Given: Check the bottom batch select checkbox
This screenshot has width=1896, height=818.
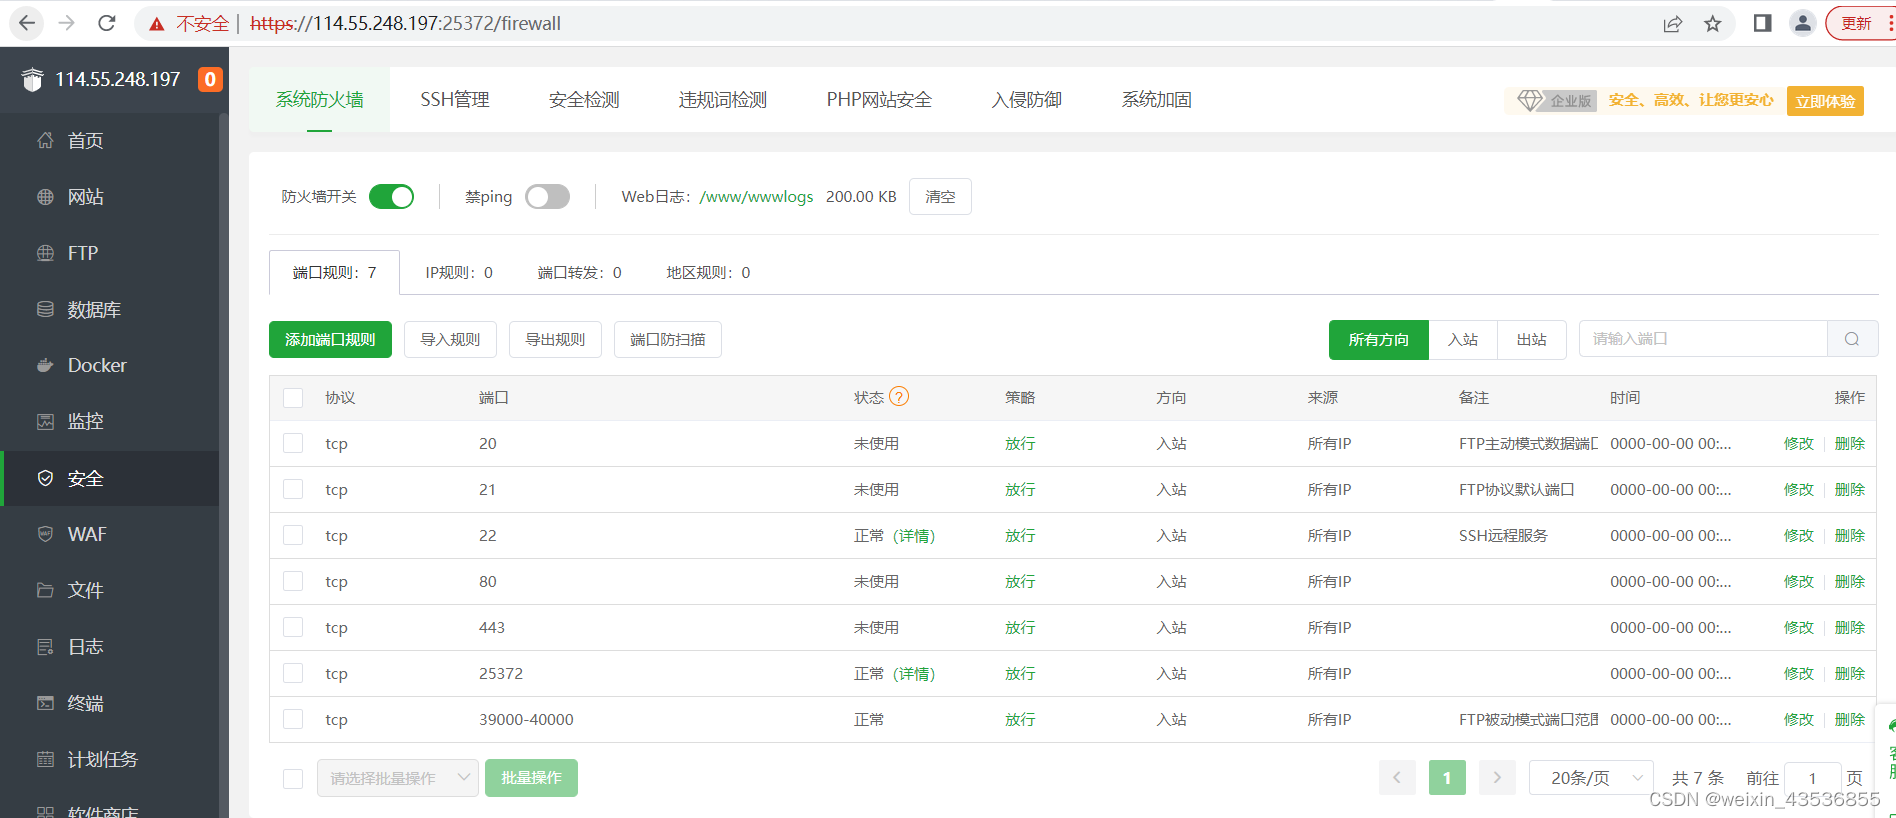Looking at the screenshot, I should pyautogui.click(x=293, y=778).
